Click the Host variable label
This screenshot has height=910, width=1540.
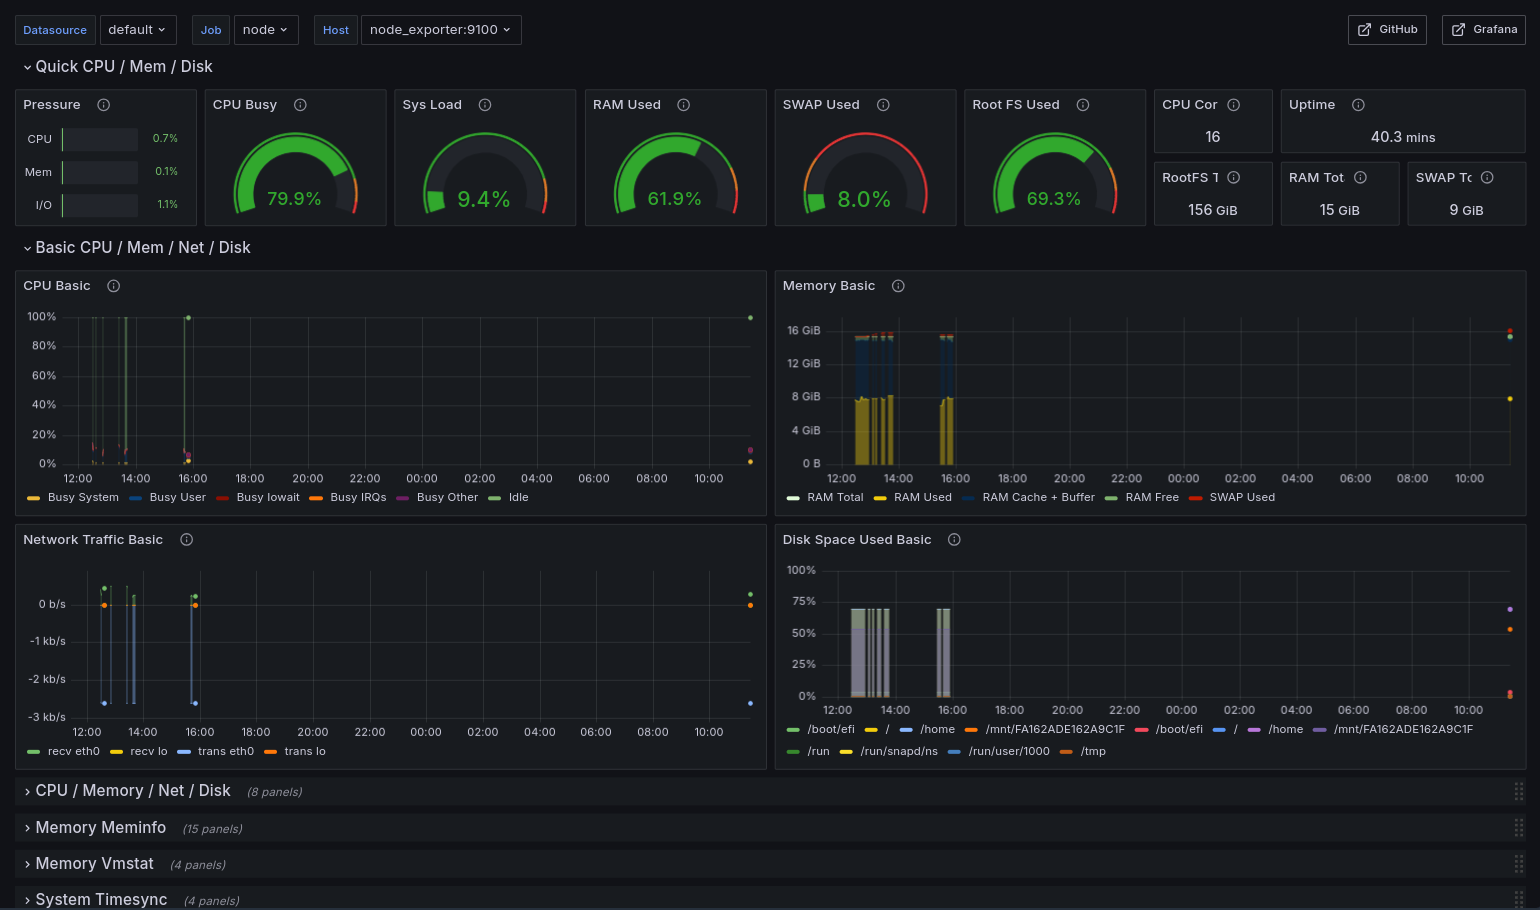[336, 30]
